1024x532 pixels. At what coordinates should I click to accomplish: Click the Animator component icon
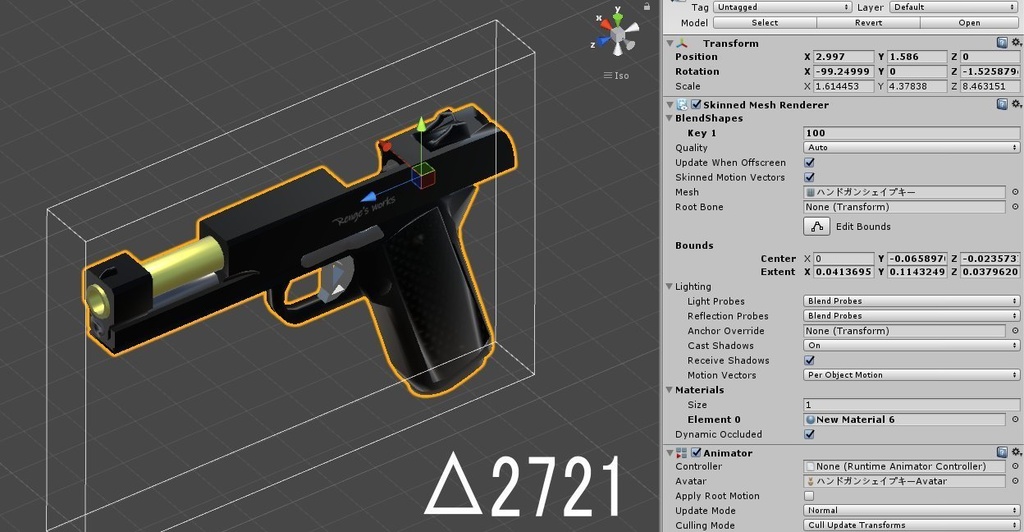[682, 452]
